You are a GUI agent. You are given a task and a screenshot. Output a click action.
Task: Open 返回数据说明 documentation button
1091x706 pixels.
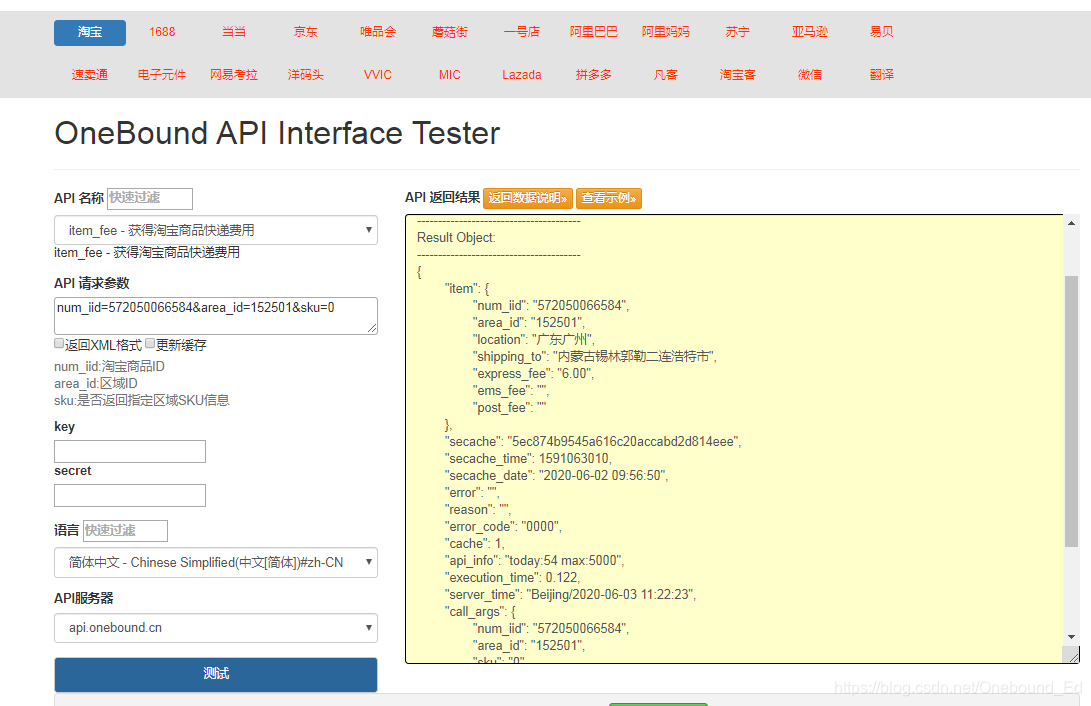click(528, 198)
